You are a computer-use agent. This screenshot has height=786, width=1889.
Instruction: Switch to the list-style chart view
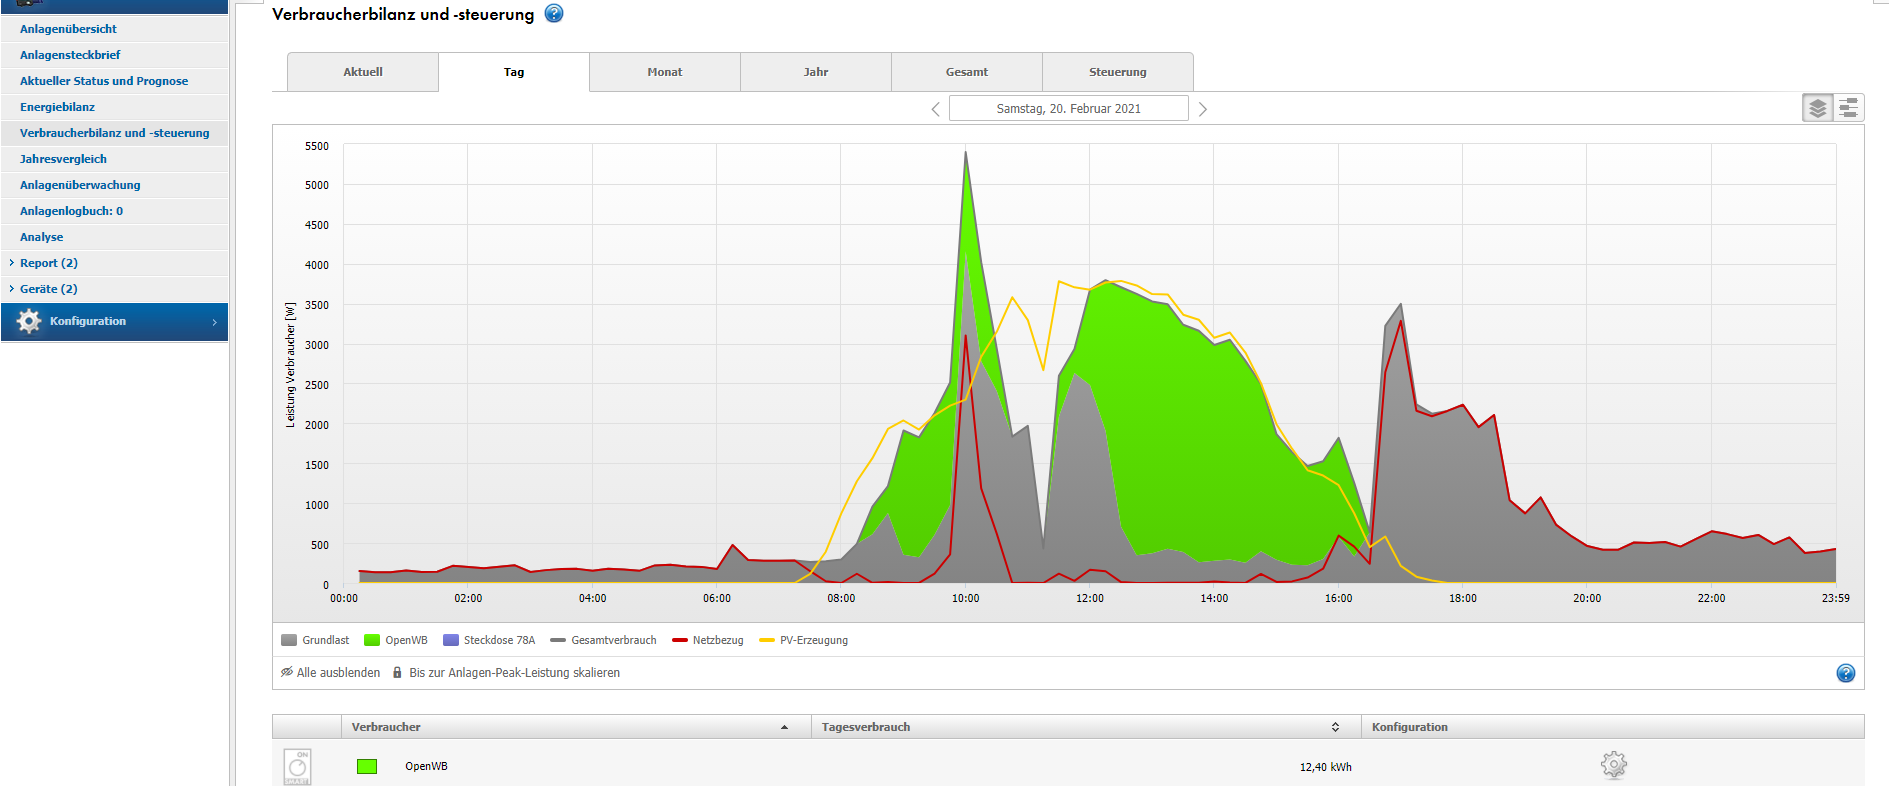point(1848,108)
